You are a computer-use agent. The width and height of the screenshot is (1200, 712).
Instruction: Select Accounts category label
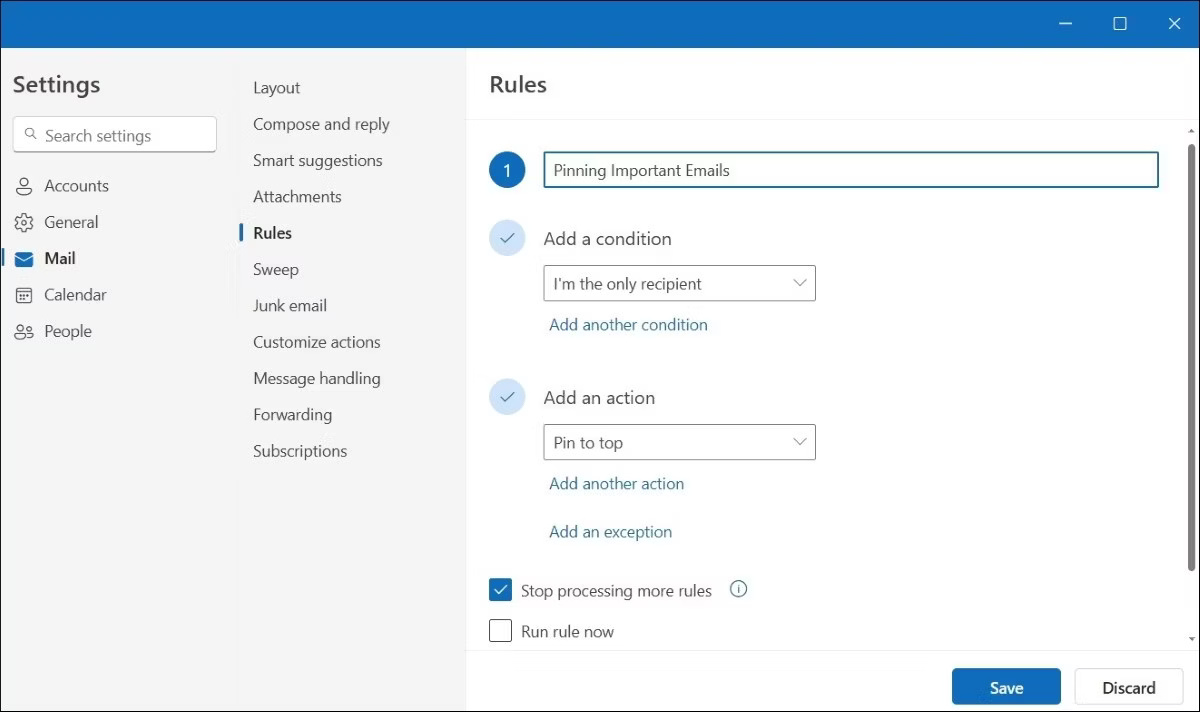76,186
